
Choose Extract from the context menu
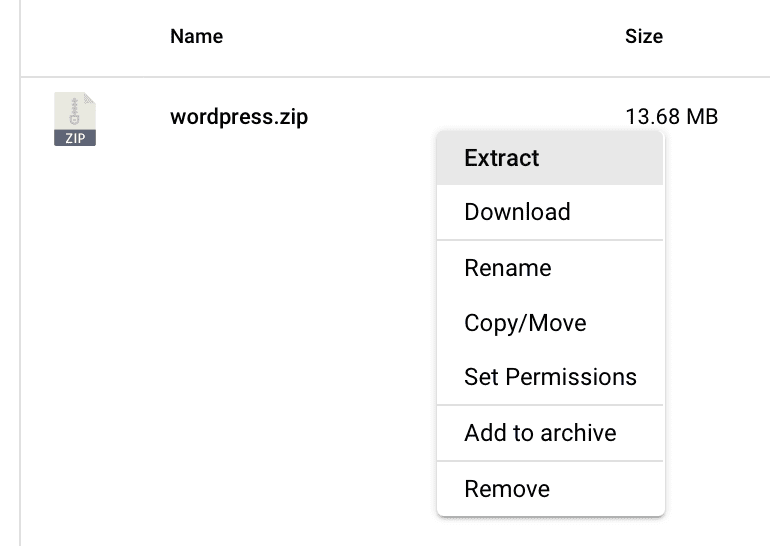[x=550, y=158]
